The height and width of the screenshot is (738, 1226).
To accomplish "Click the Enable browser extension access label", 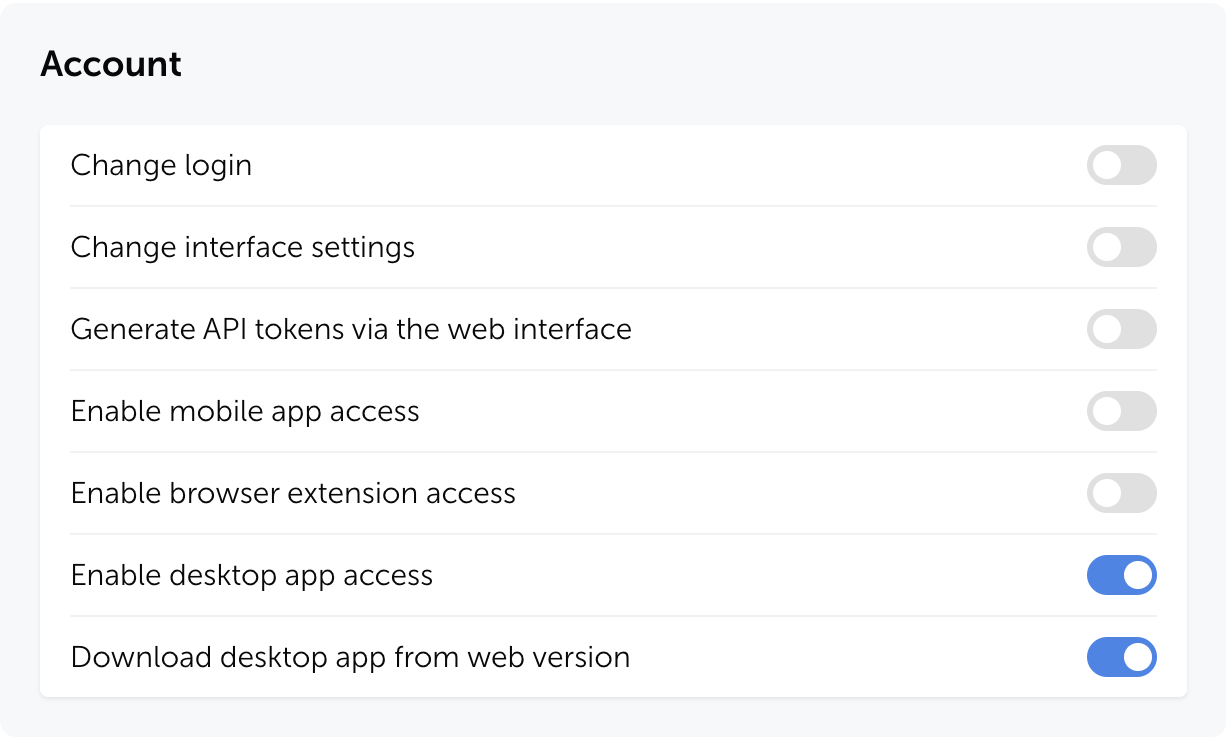I will coord(292,493).
